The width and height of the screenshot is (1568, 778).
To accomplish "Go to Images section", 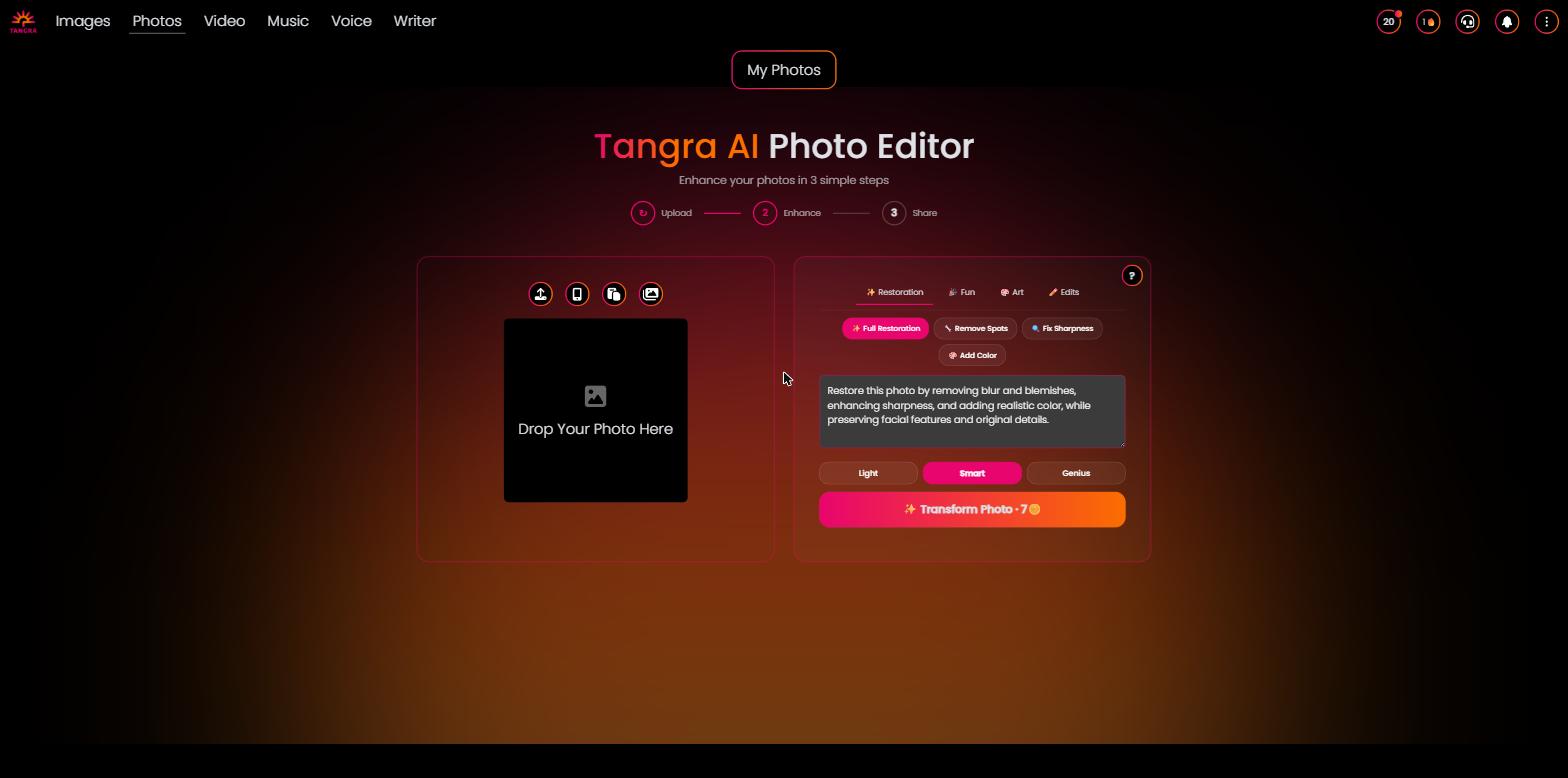I will coord(83,21).
